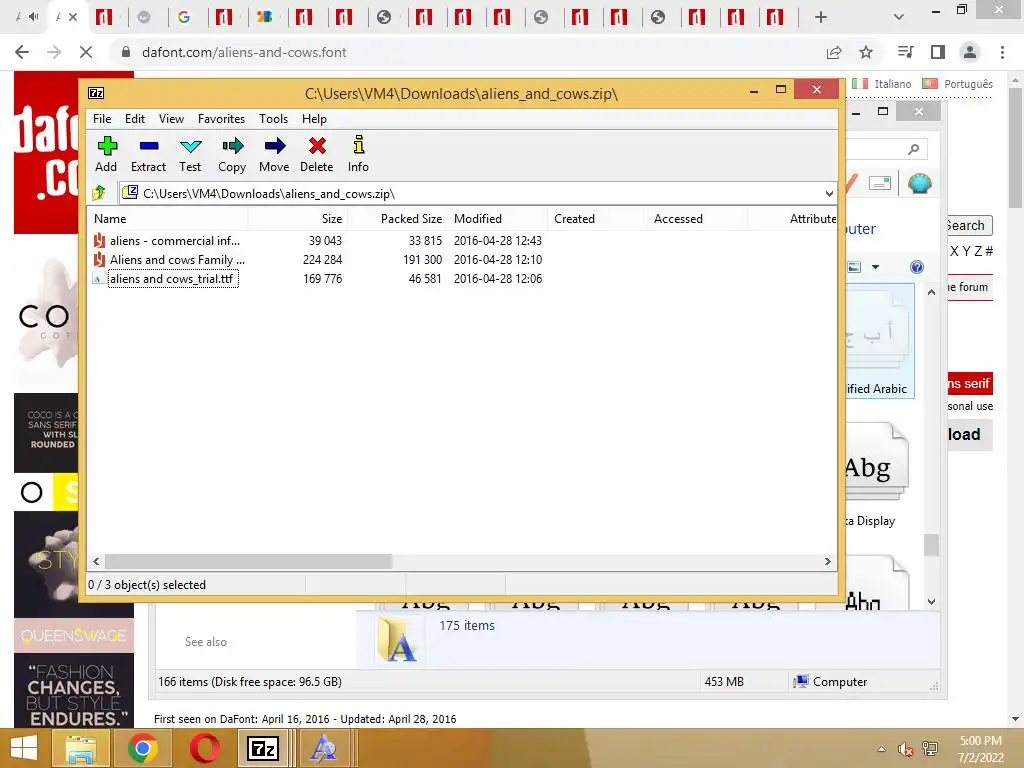Open the Chrome three-dot menu
The height and width of the screenshot is (768, 1024).
(x=1002, y=52)
